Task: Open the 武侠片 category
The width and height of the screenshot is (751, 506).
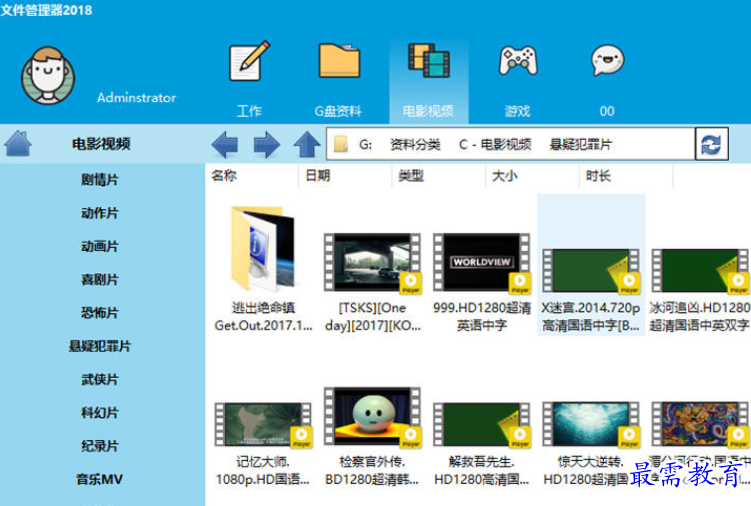Action: (x=100, y=380)
